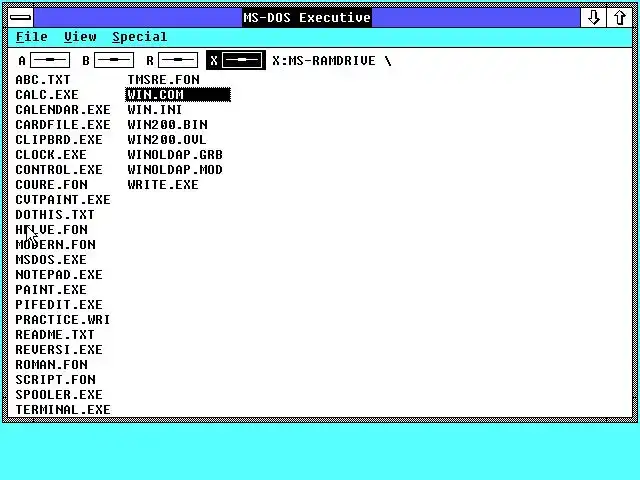Select COURE.FON font file
This screenshot has width=640, height=480.
51,184
